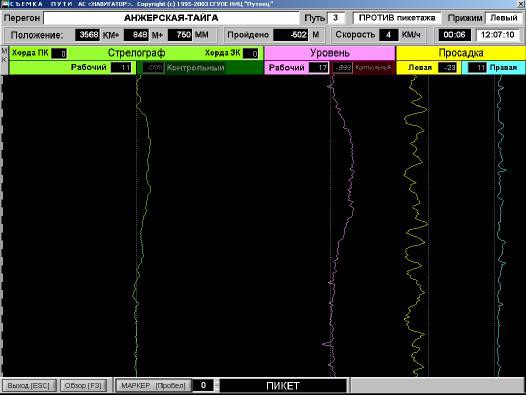Click the Перегон label
526x395 pixels.
[22, 18]
